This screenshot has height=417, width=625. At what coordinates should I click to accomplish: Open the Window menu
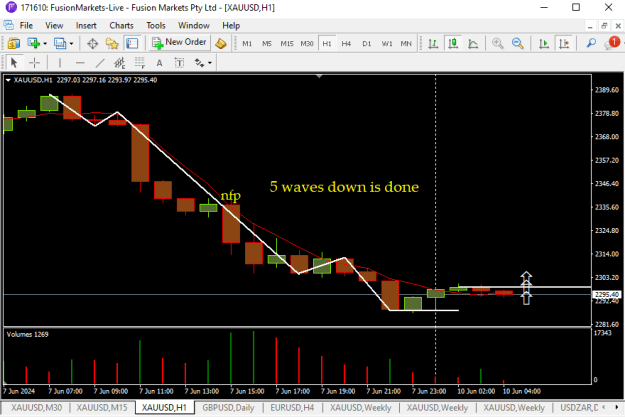coord(194,26)
